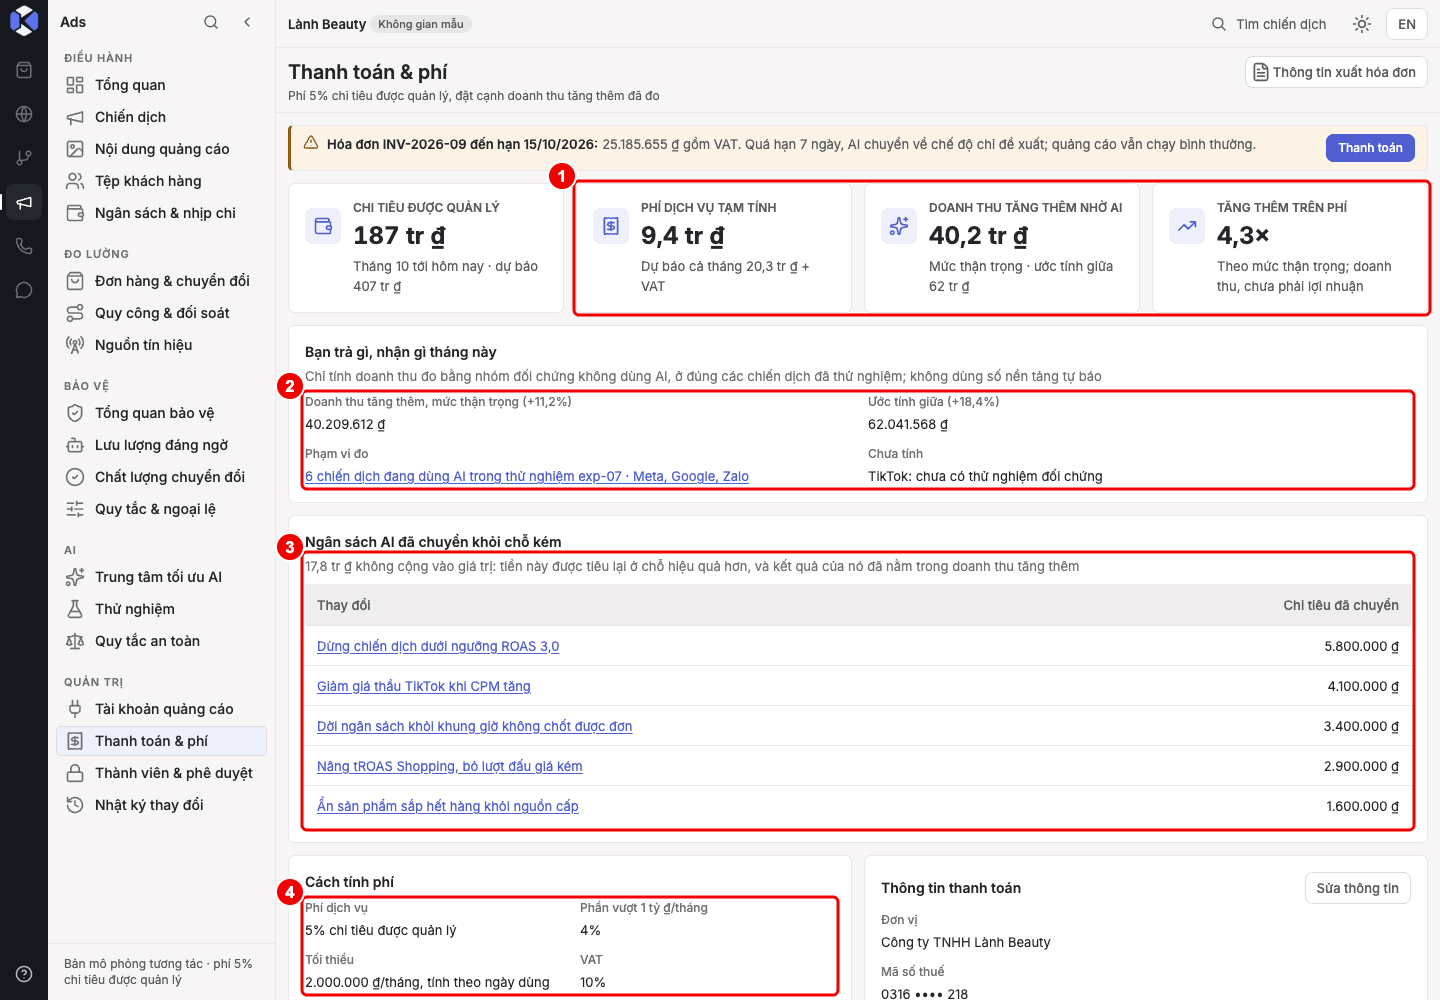Open 'Thành viên & phê duyệt'
The image size is (1440, 1000).
(x=161, y=773)
